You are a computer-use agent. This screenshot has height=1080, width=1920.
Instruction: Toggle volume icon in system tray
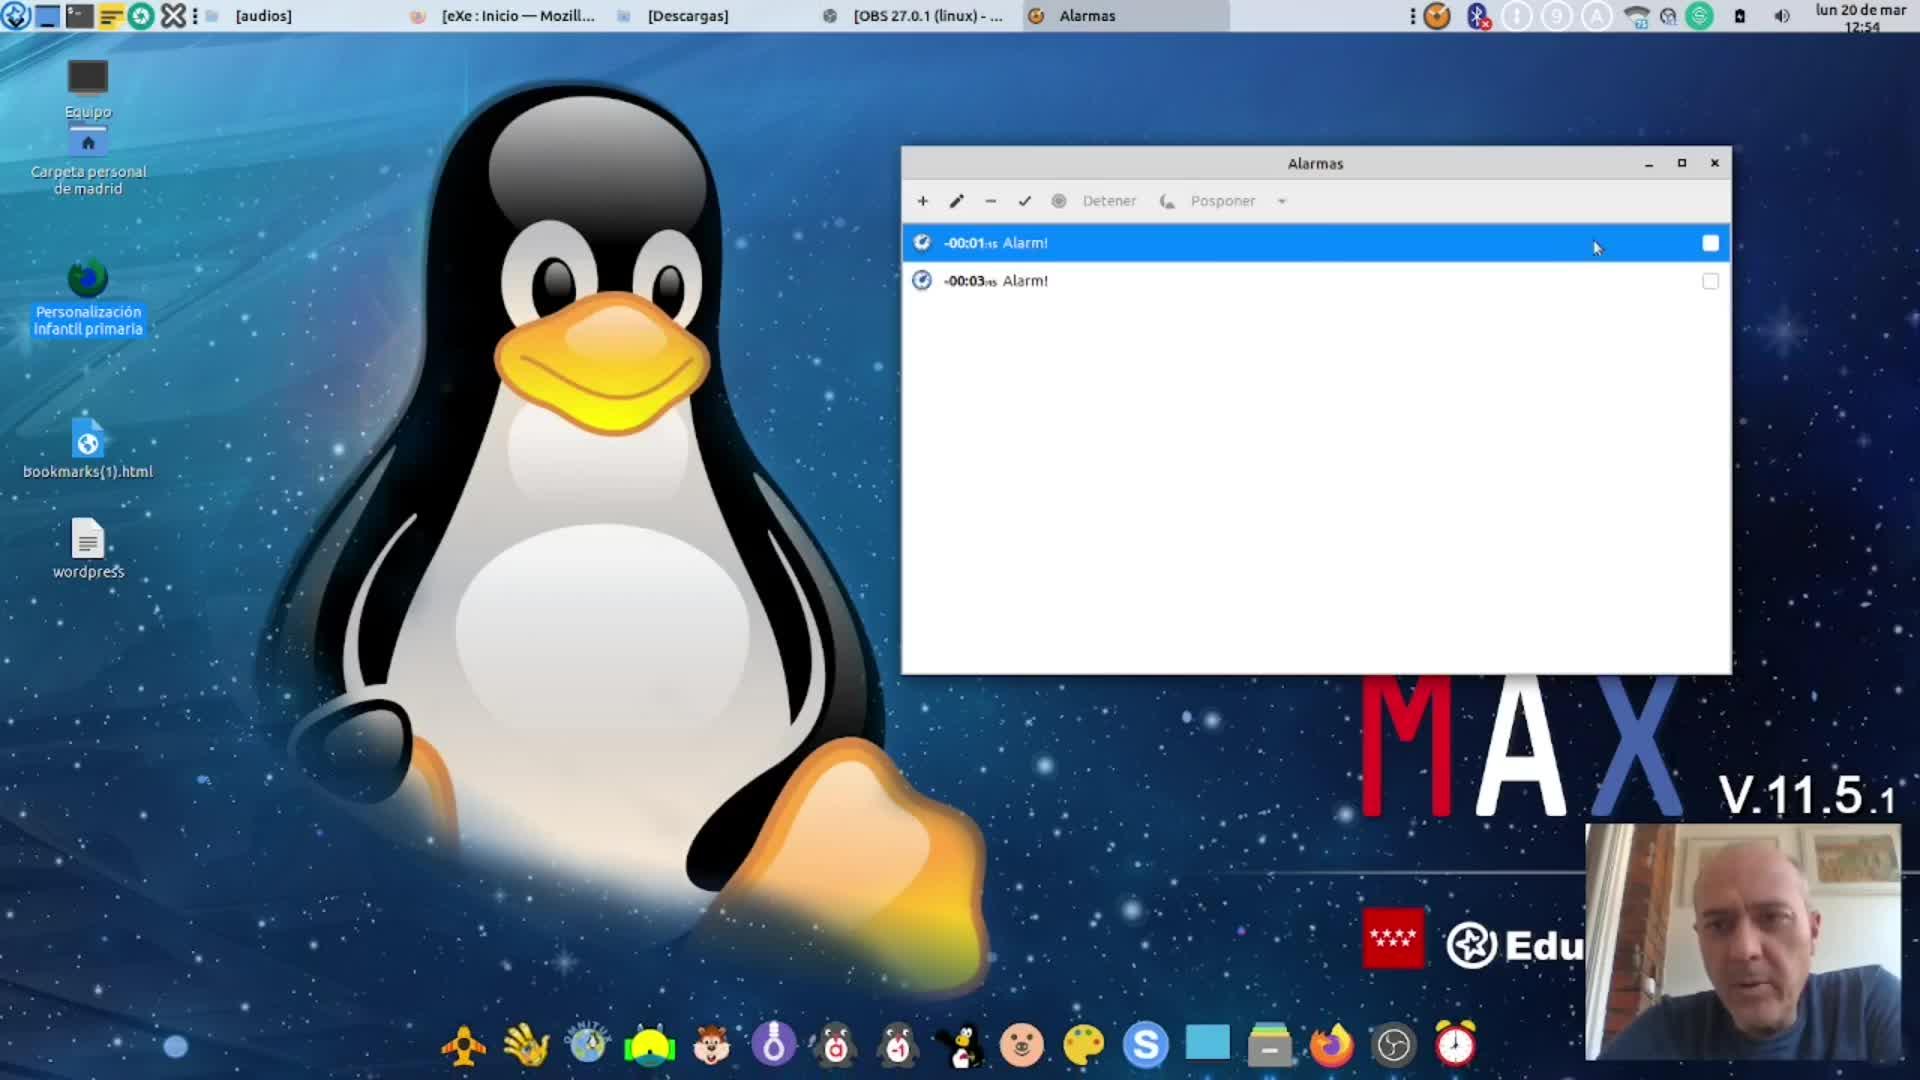pos(1781,16)
